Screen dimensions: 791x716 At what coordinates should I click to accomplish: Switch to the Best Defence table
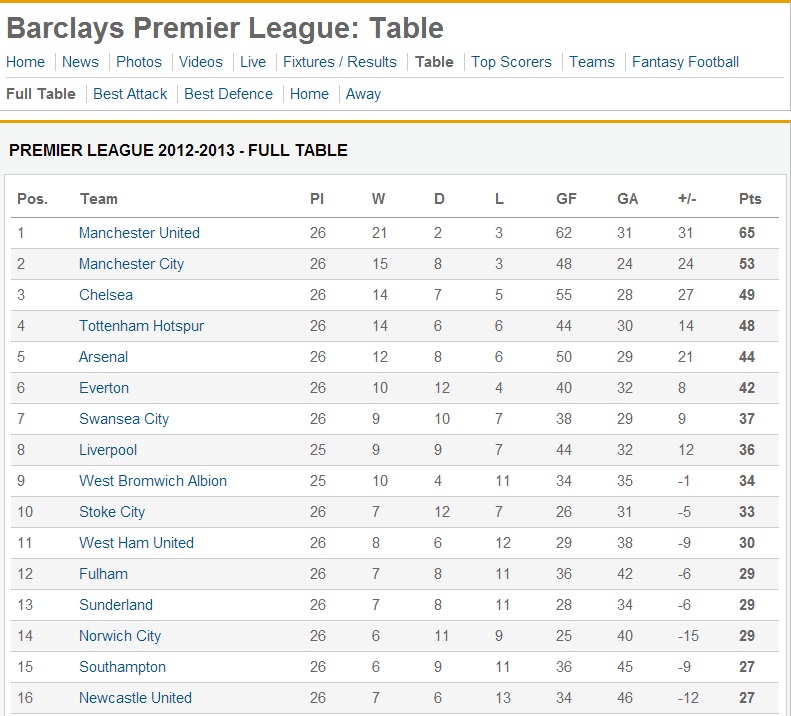229,94
